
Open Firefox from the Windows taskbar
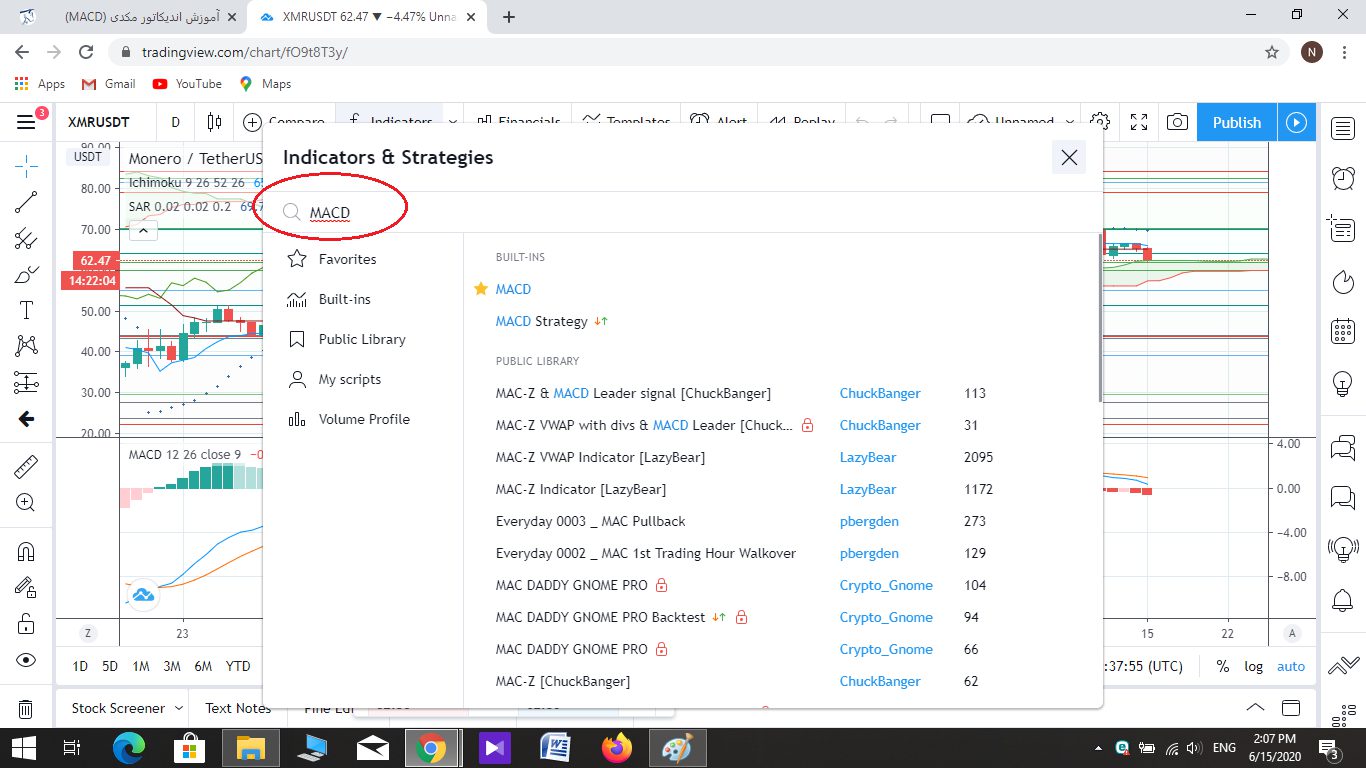(617, 746)
